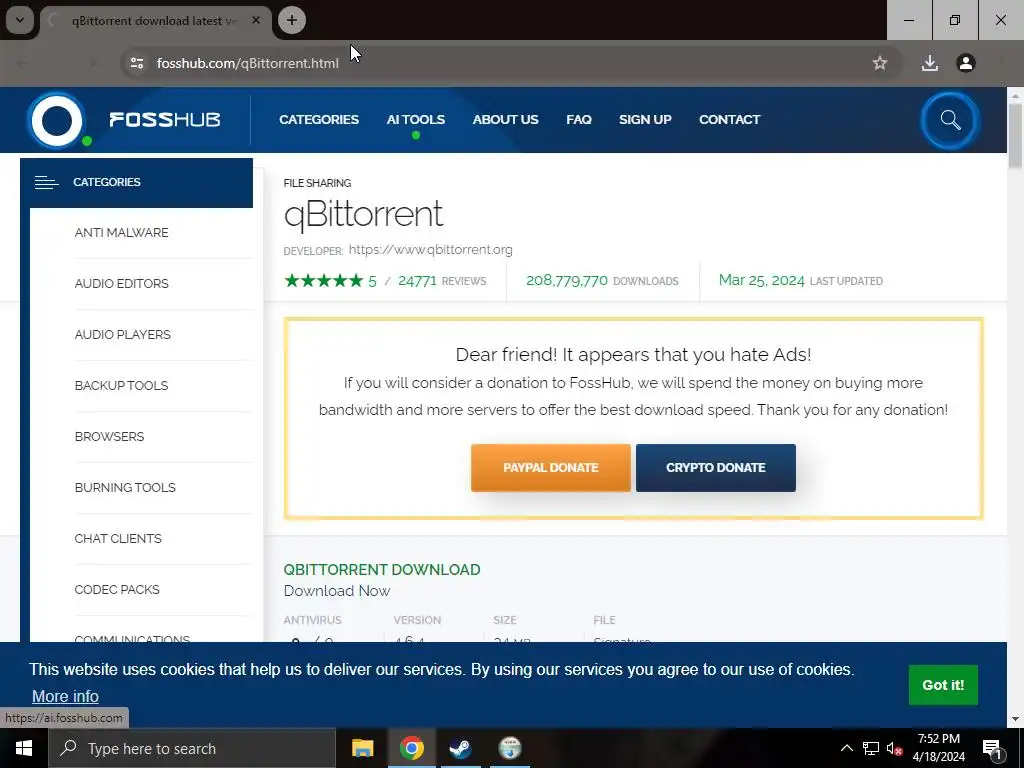Viewport: 1024px width, 768px height.
Task: Click the scrollbar down arrow
Action: (1016, 720)
